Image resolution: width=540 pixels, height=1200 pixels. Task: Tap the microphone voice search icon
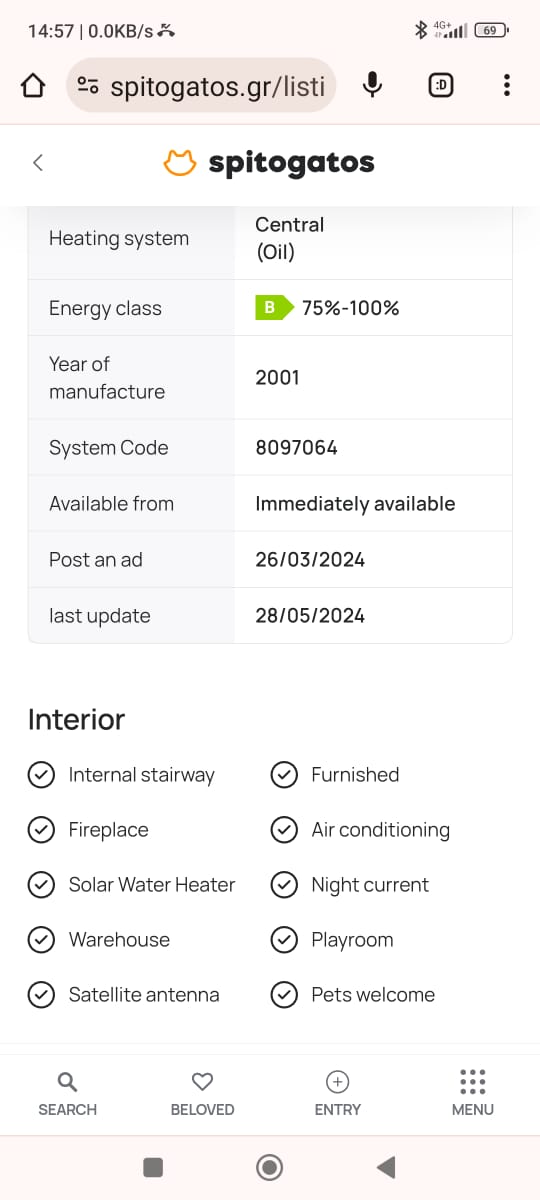coord(372,86)
